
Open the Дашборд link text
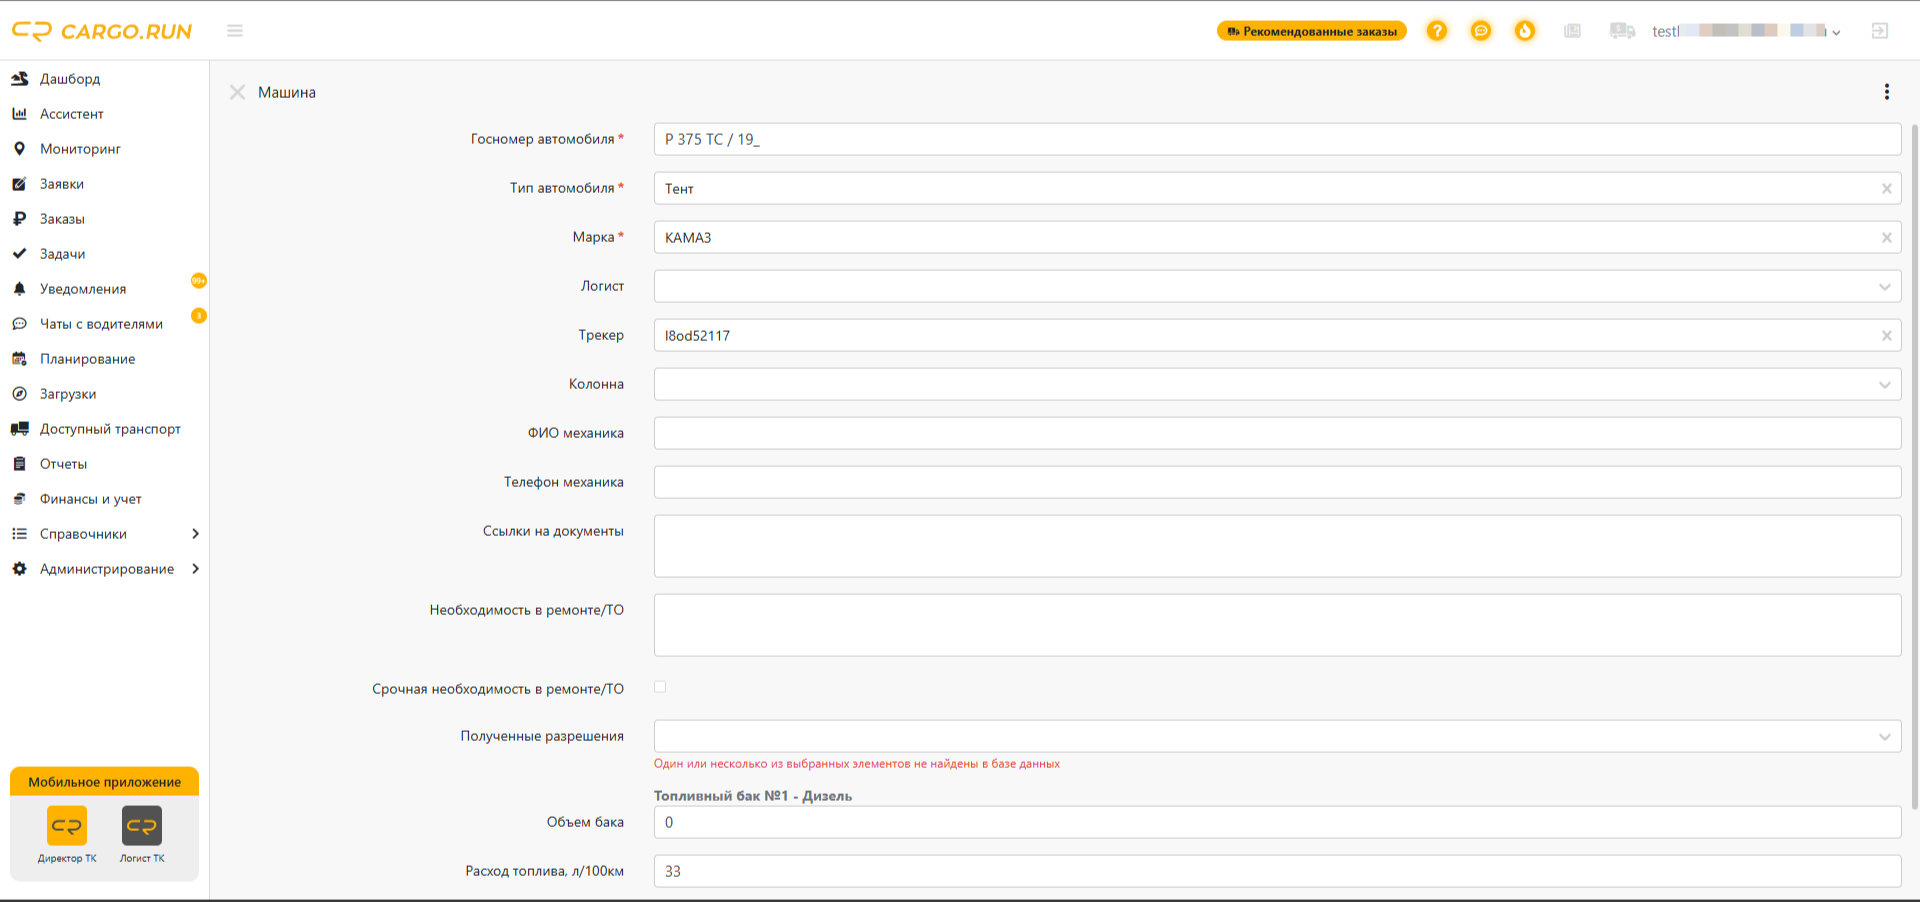tap(70, 79)
